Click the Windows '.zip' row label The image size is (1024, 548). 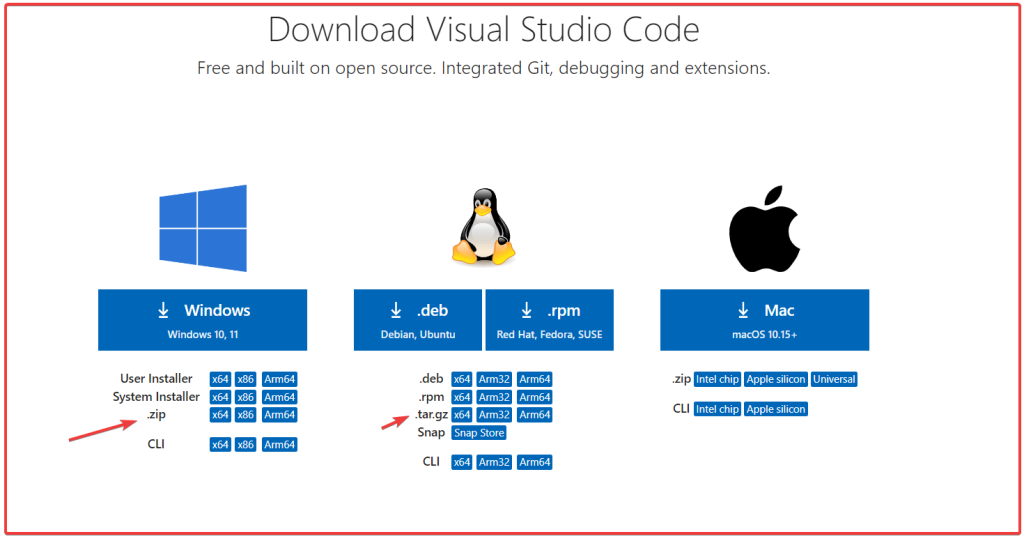click(x=156, y=414)
